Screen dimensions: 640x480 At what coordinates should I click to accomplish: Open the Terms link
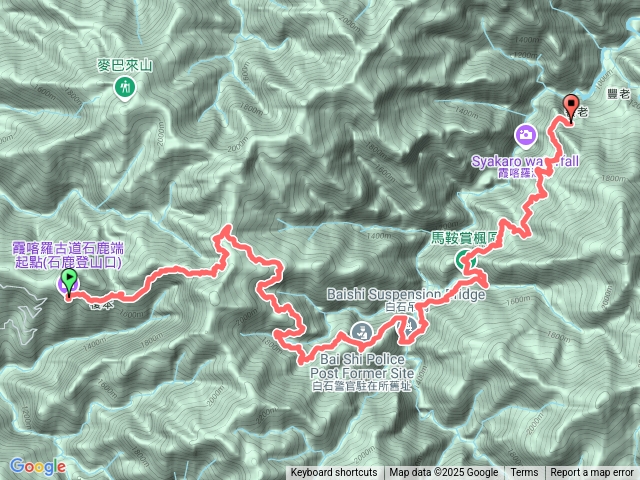pos(524,473)
